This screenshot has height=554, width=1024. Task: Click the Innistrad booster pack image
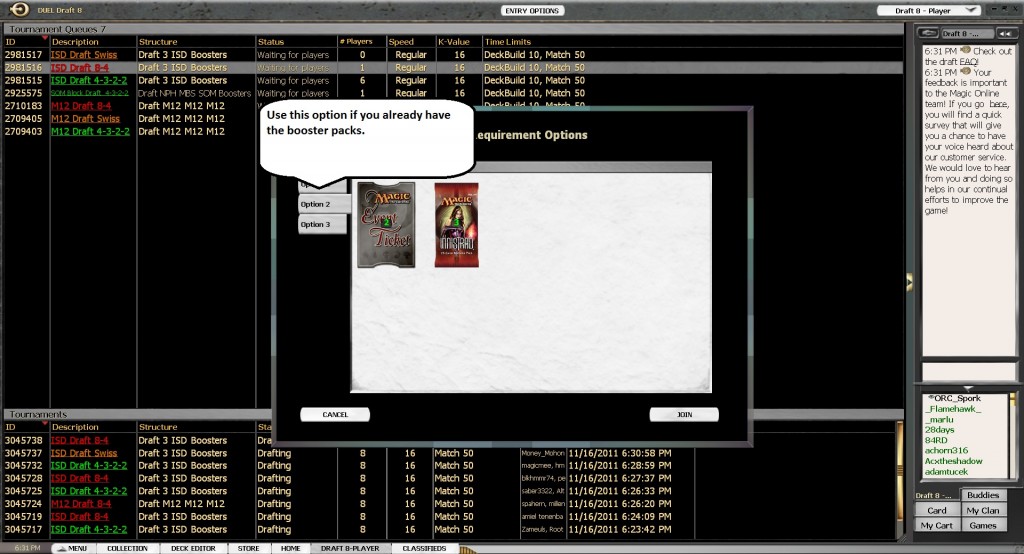456,225
